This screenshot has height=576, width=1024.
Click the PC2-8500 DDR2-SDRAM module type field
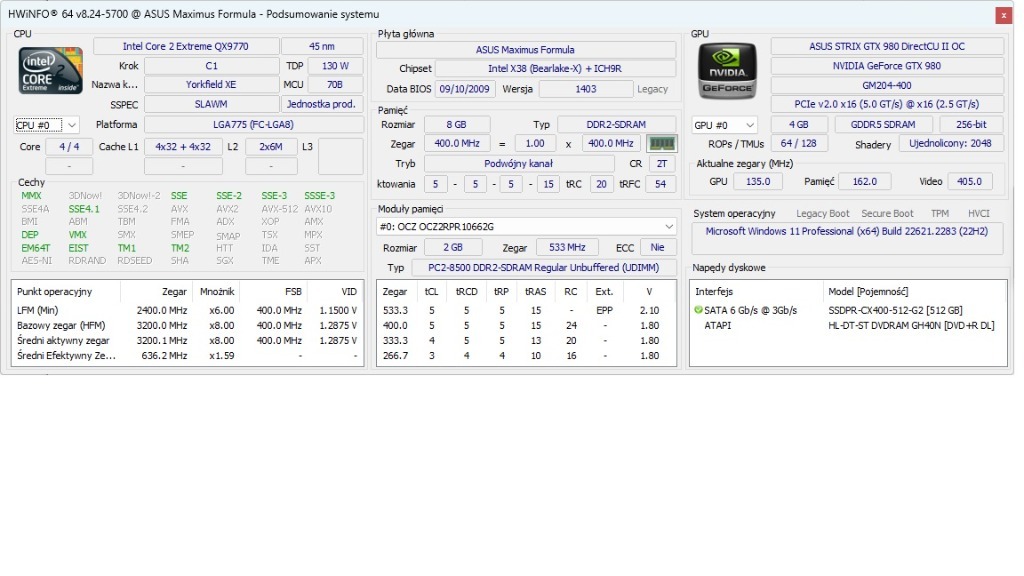pos(543,268)
